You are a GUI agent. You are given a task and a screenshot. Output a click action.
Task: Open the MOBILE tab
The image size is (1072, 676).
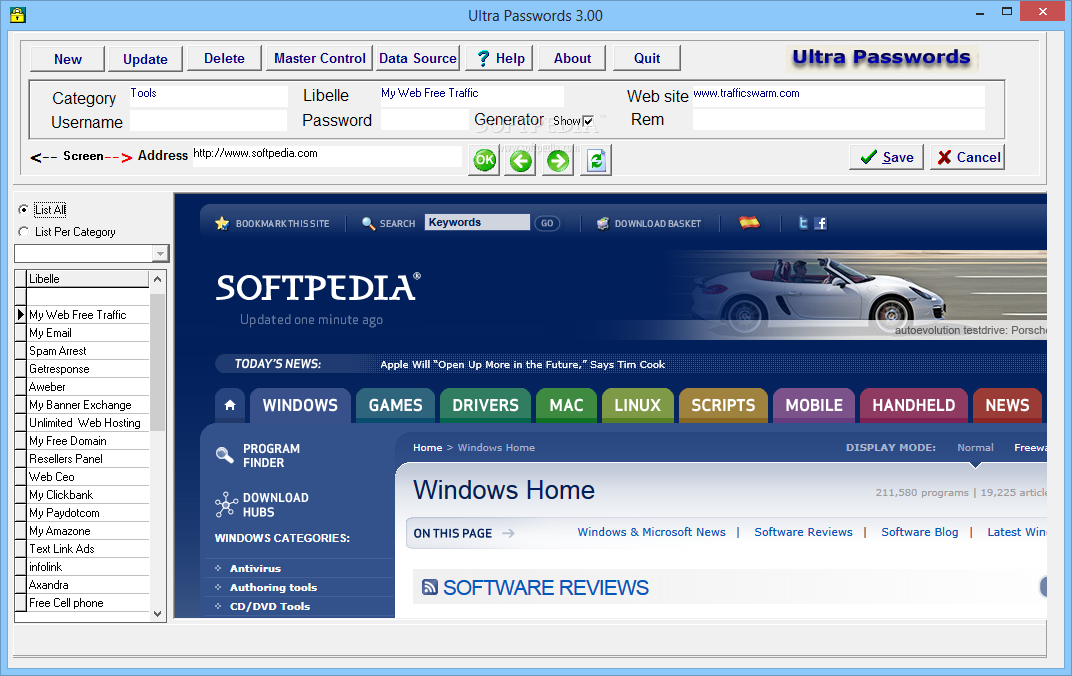pyautogui.click(x=814, y=405)
